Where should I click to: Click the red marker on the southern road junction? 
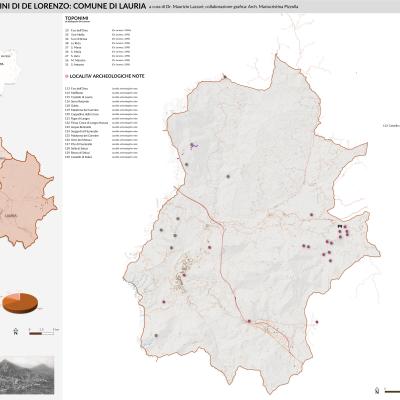click(x=249, y=321)
